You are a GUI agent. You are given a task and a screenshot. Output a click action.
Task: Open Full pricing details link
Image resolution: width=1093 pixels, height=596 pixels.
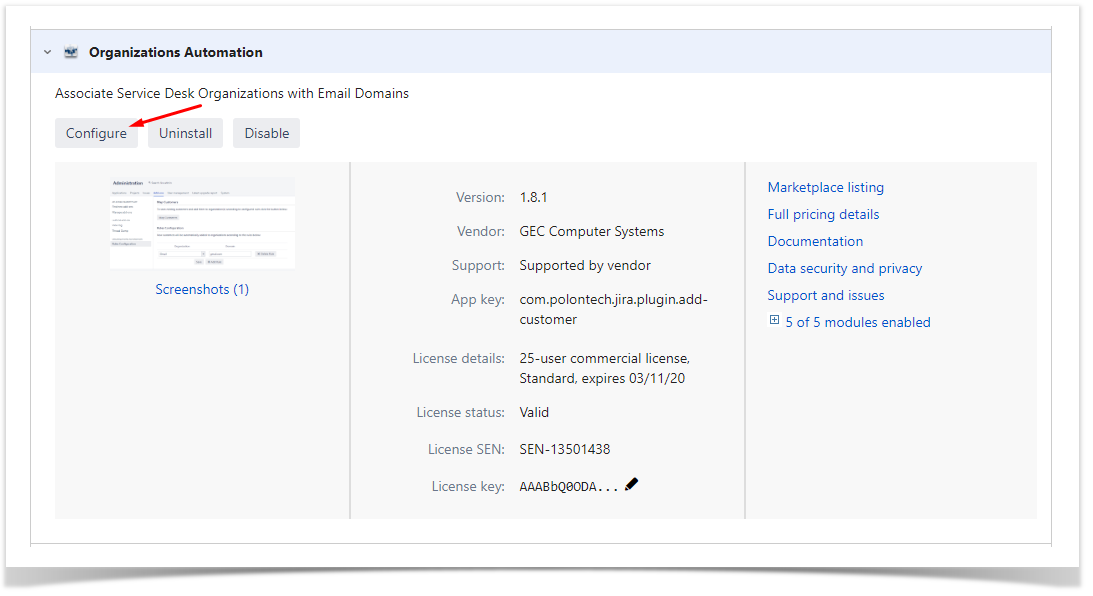click(823, 214)
